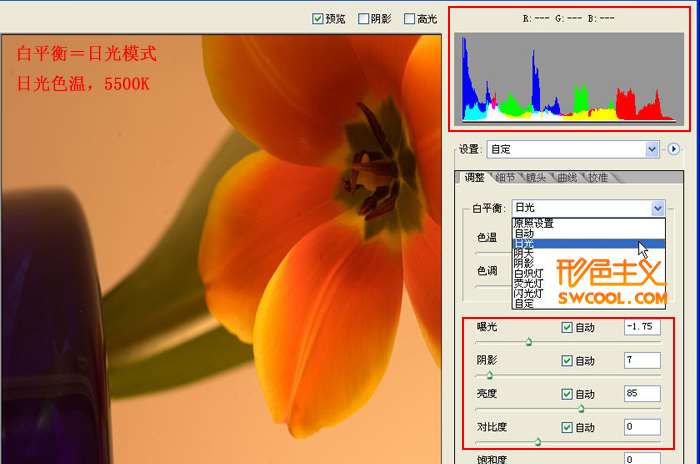Switch to the 镜头 lens tab
Screen dimensions: 700x464
point(536,178)
